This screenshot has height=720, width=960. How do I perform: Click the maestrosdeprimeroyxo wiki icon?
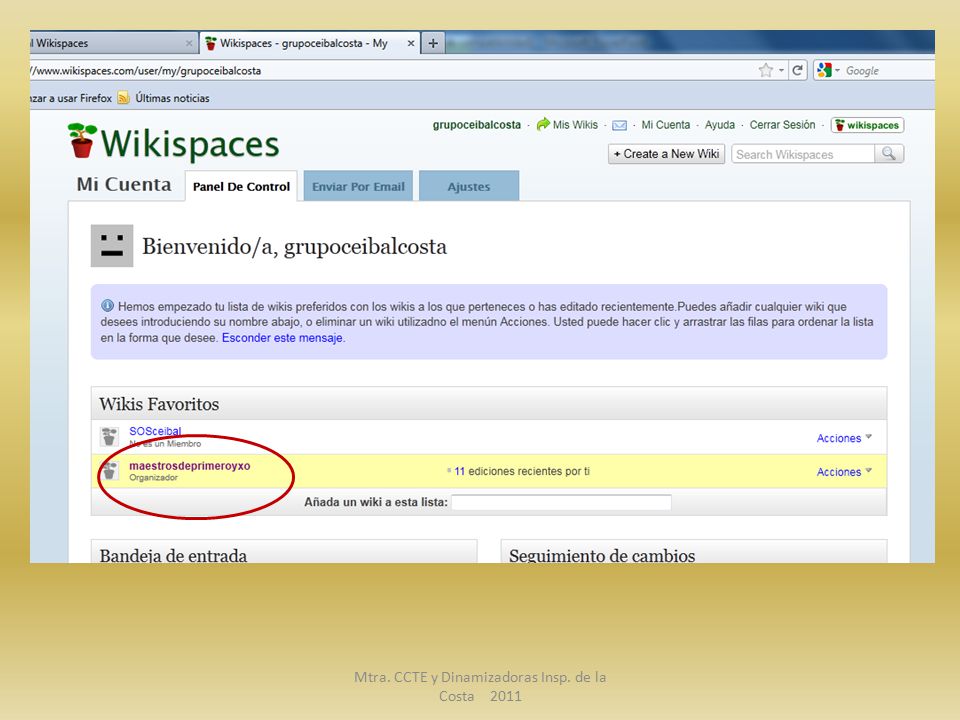point(109,471)
